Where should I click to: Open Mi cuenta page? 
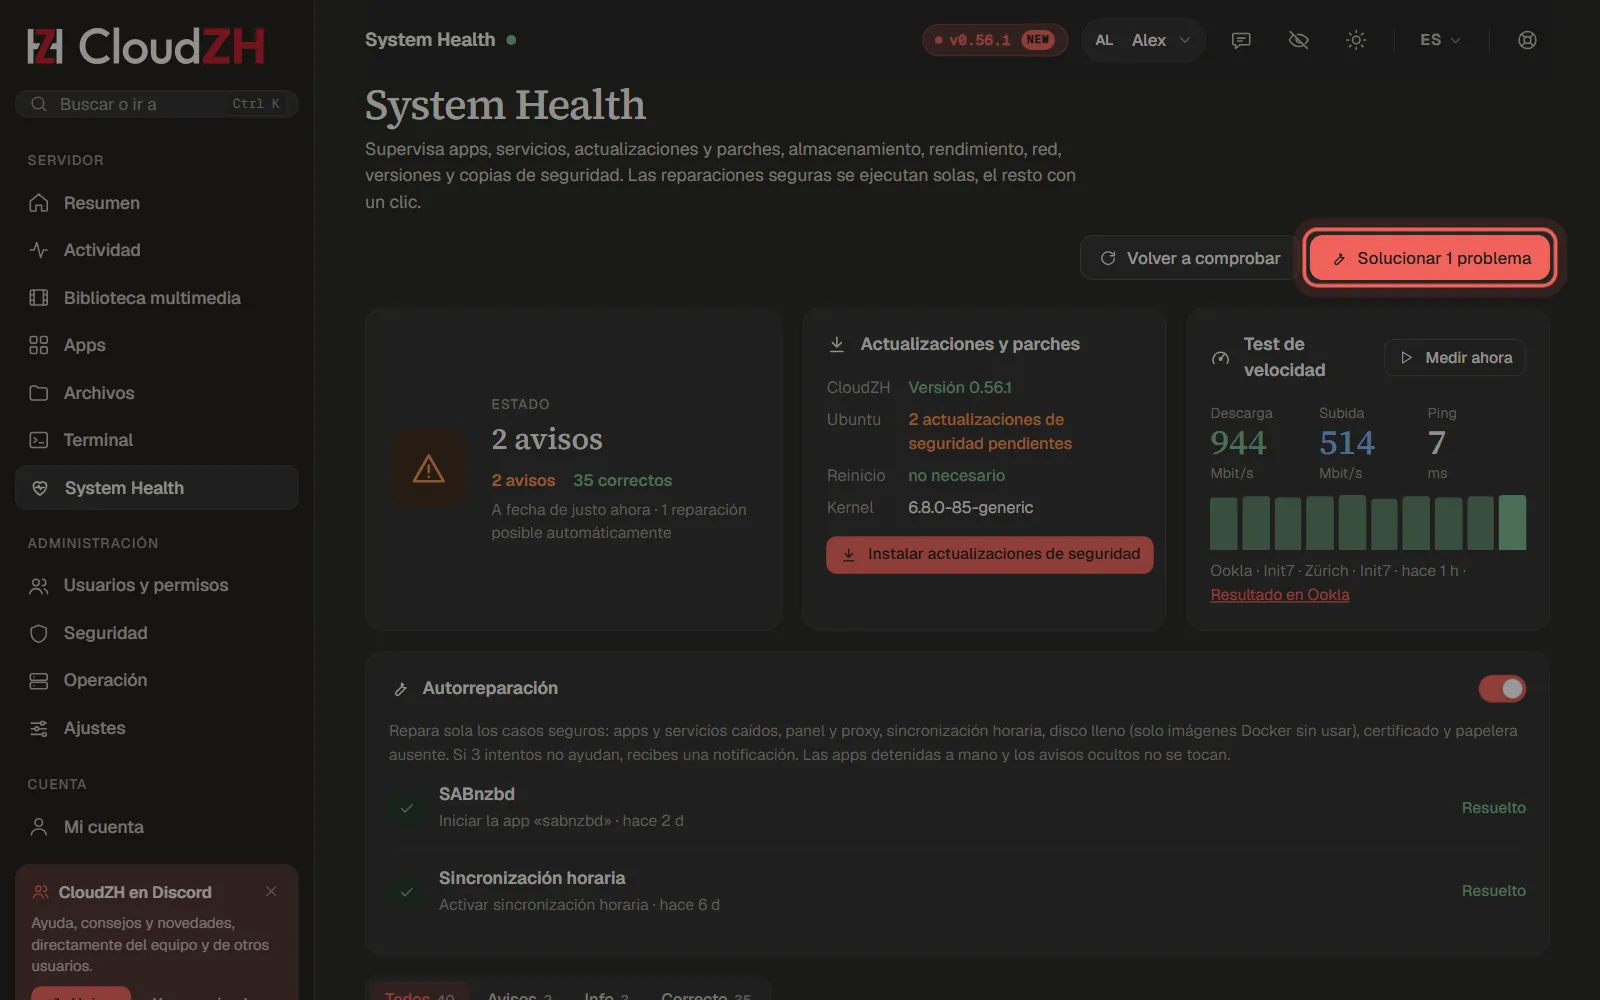tap(156, 827)
